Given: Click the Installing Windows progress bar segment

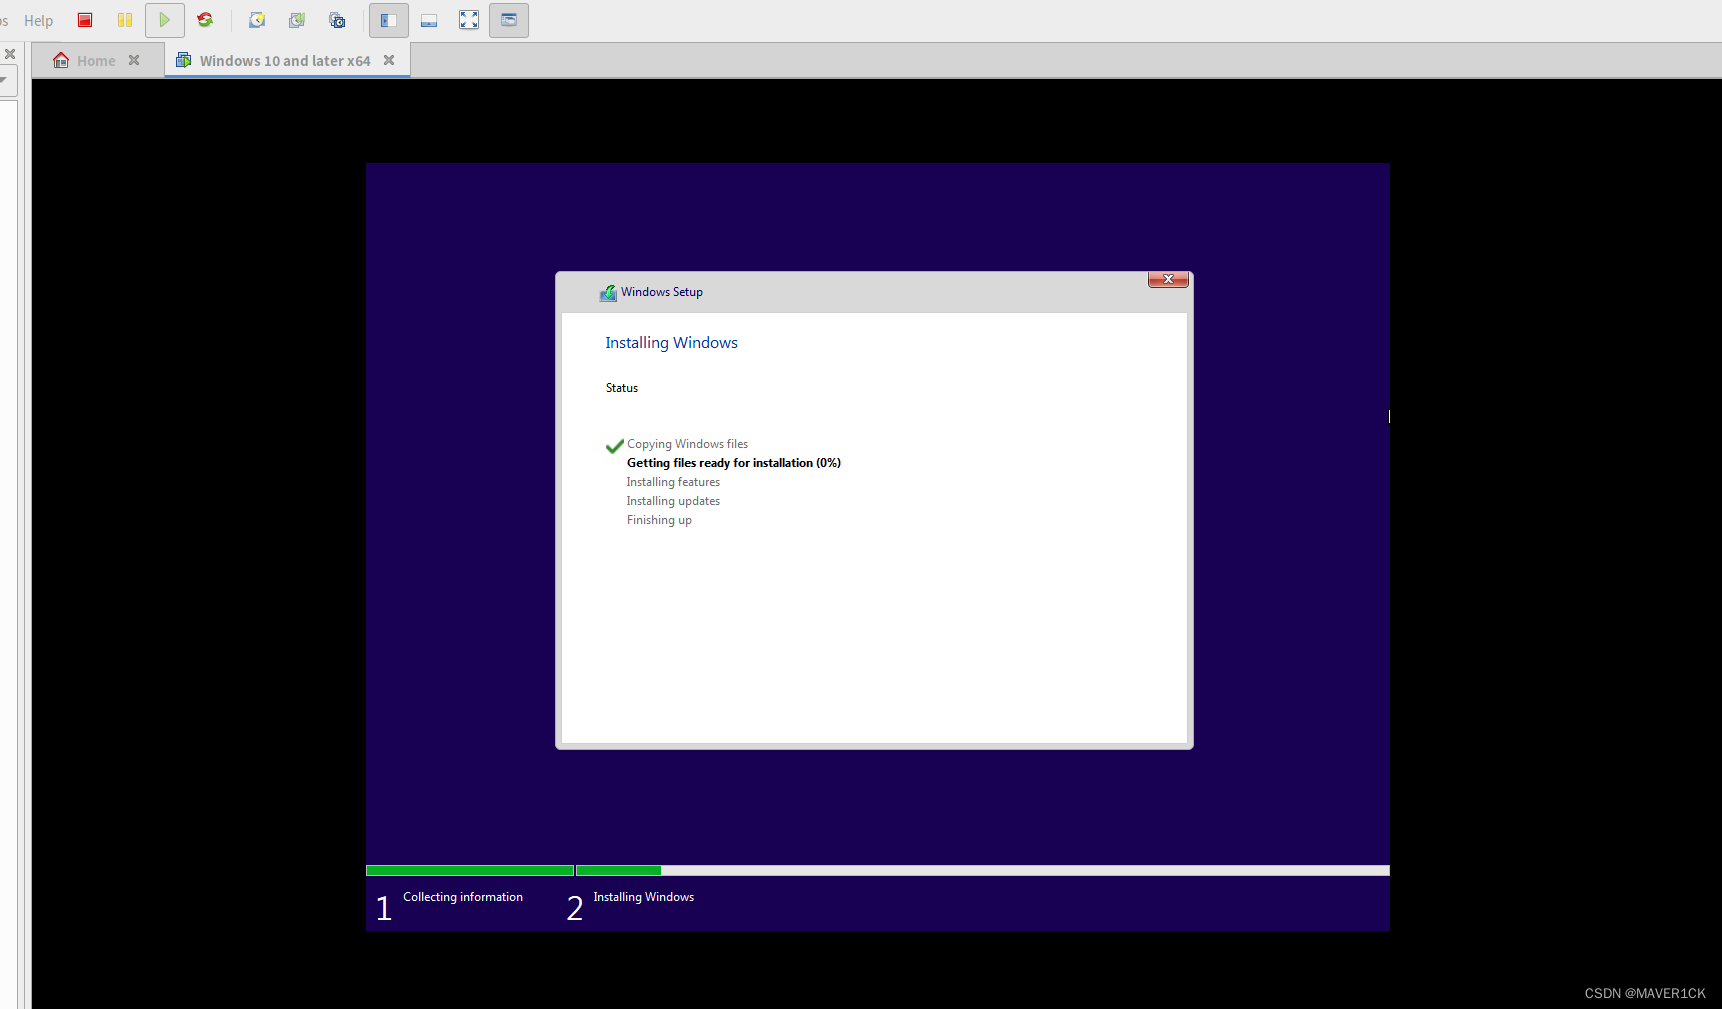Looking at the screenshot, I should (983, 871).
